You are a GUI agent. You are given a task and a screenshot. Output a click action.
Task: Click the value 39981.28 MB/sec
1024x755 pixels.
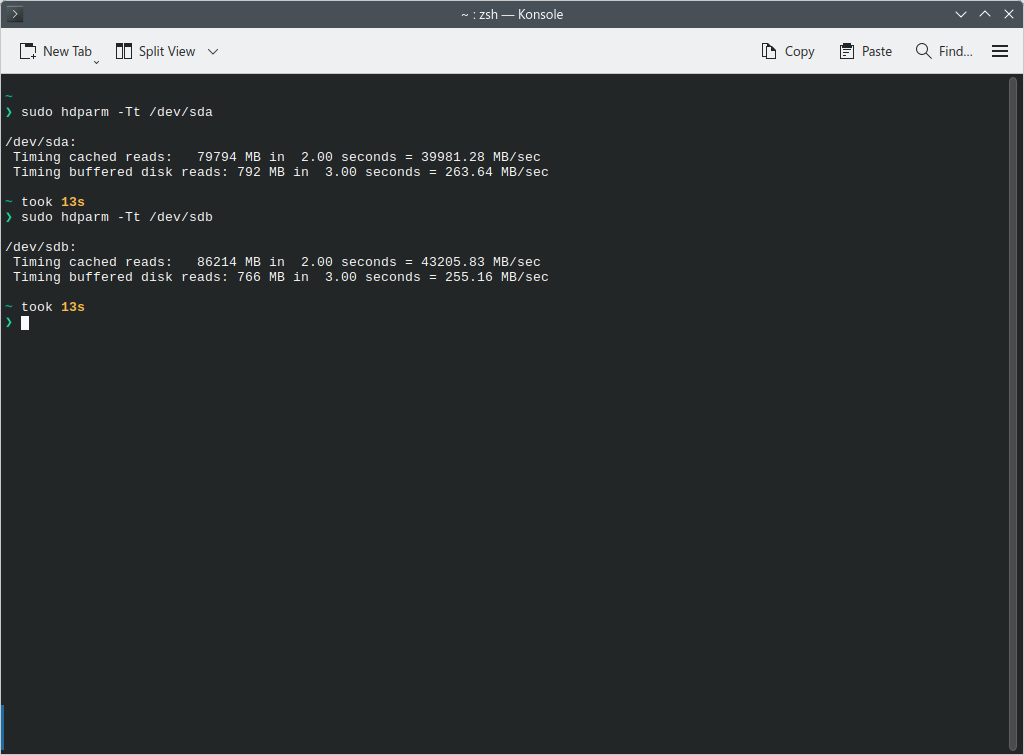click(481, 157)
